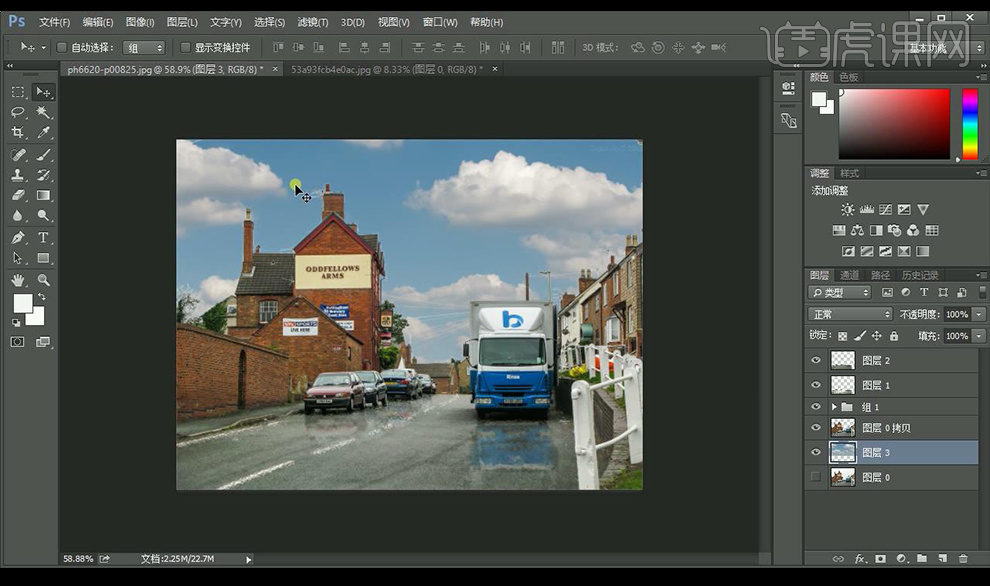Open the layer style fx menu
This screenshot has height=586, width=990.
859,559
